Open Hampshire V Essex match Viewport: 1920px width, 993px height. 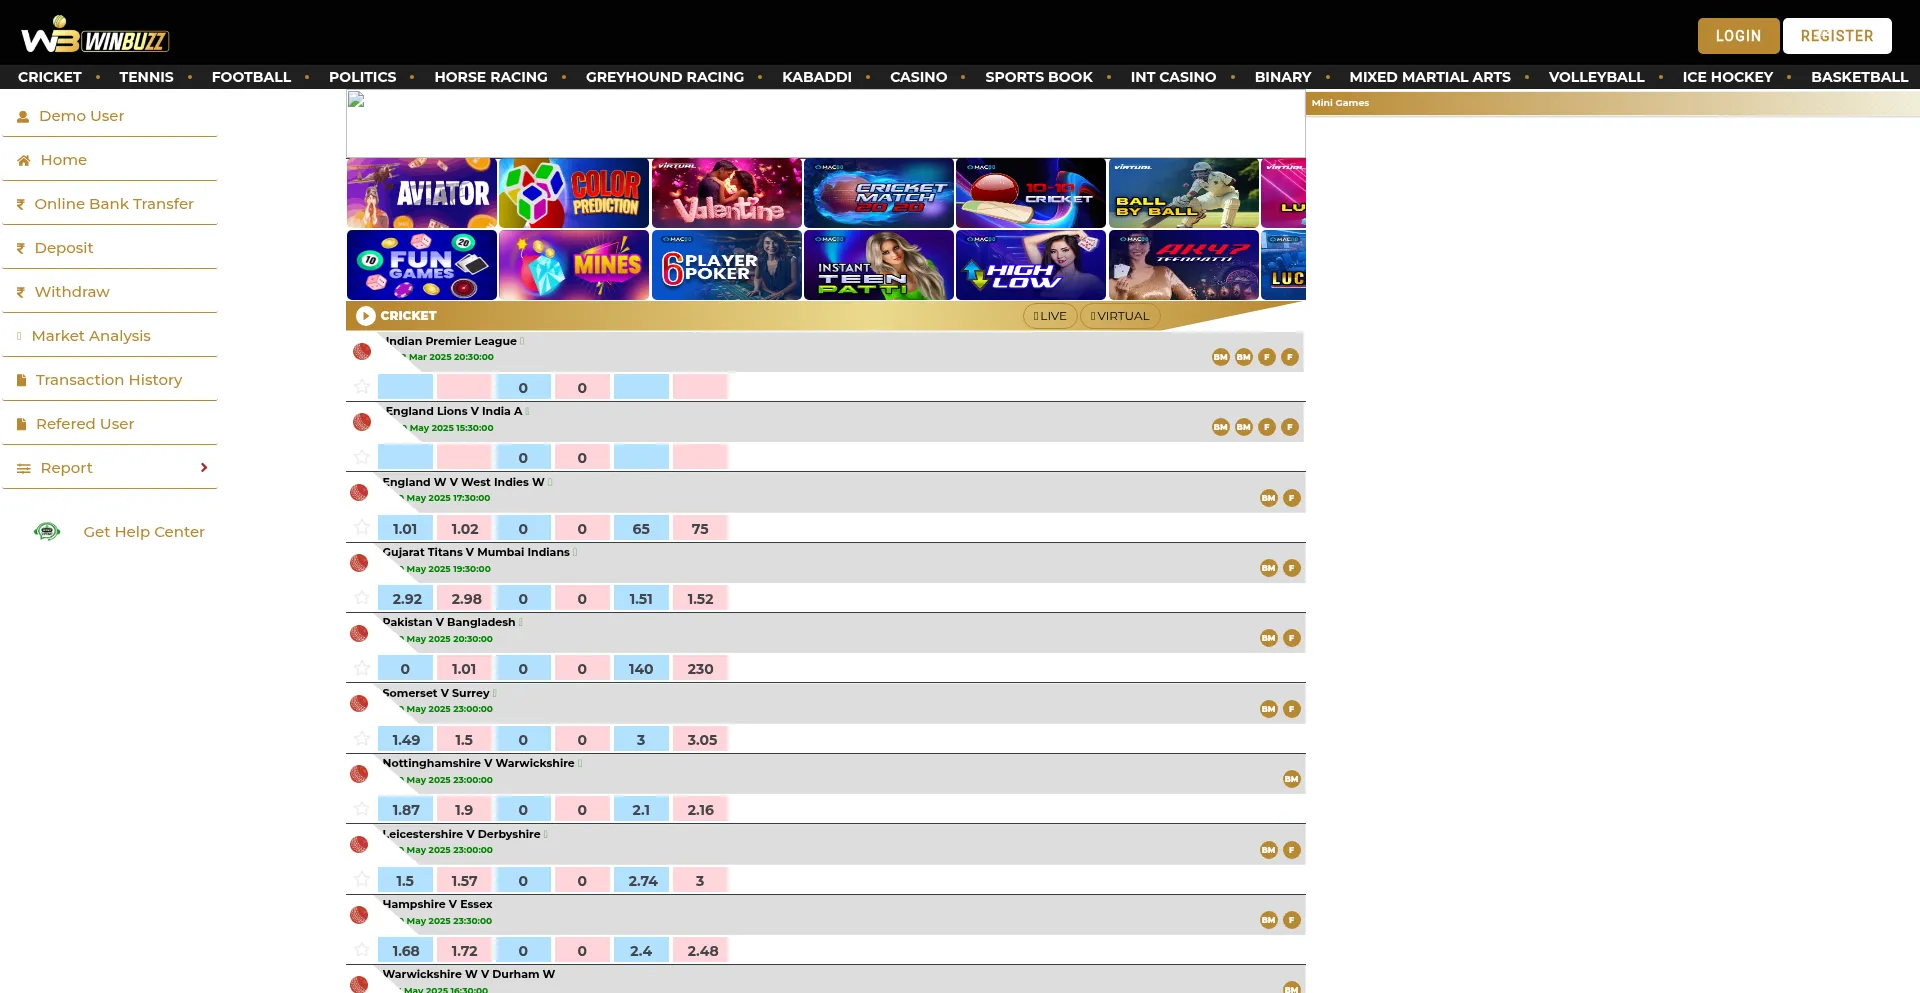point(438,904)
